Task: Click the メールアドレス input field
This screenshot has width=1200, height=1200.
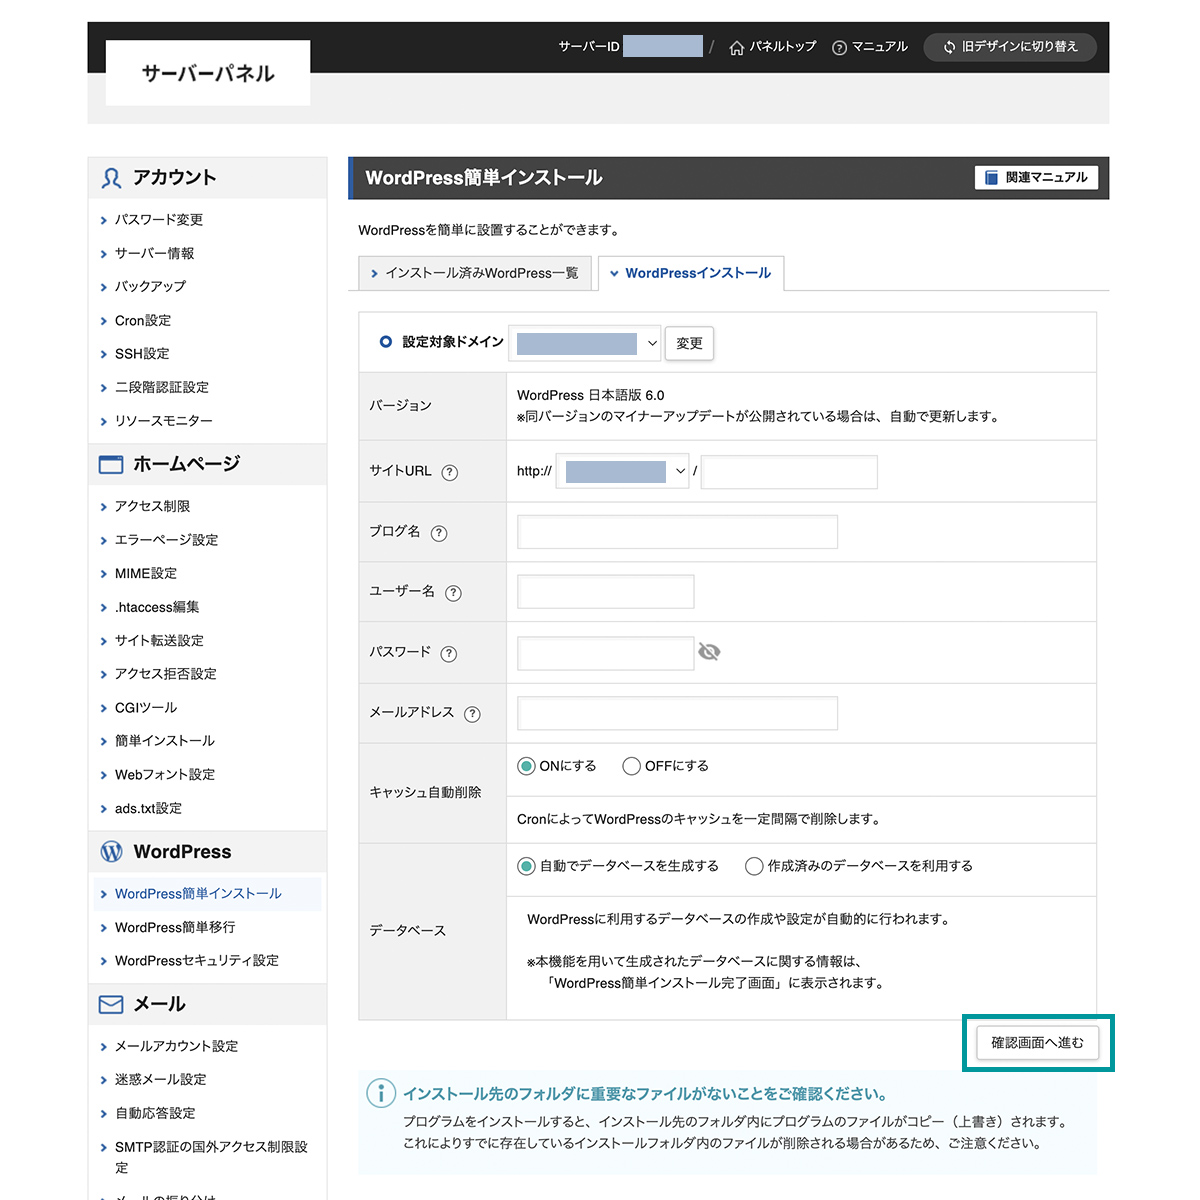Action: (x=677, y=713)
